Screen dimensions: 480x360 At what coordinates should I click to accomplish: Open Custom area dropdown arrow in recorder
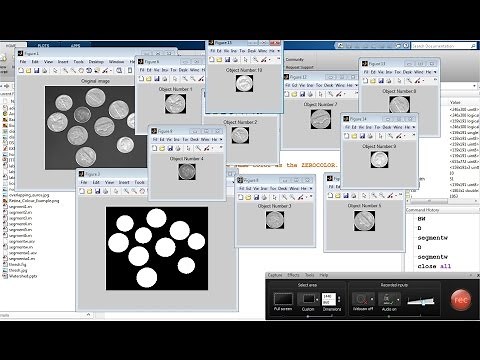point(317,299)
